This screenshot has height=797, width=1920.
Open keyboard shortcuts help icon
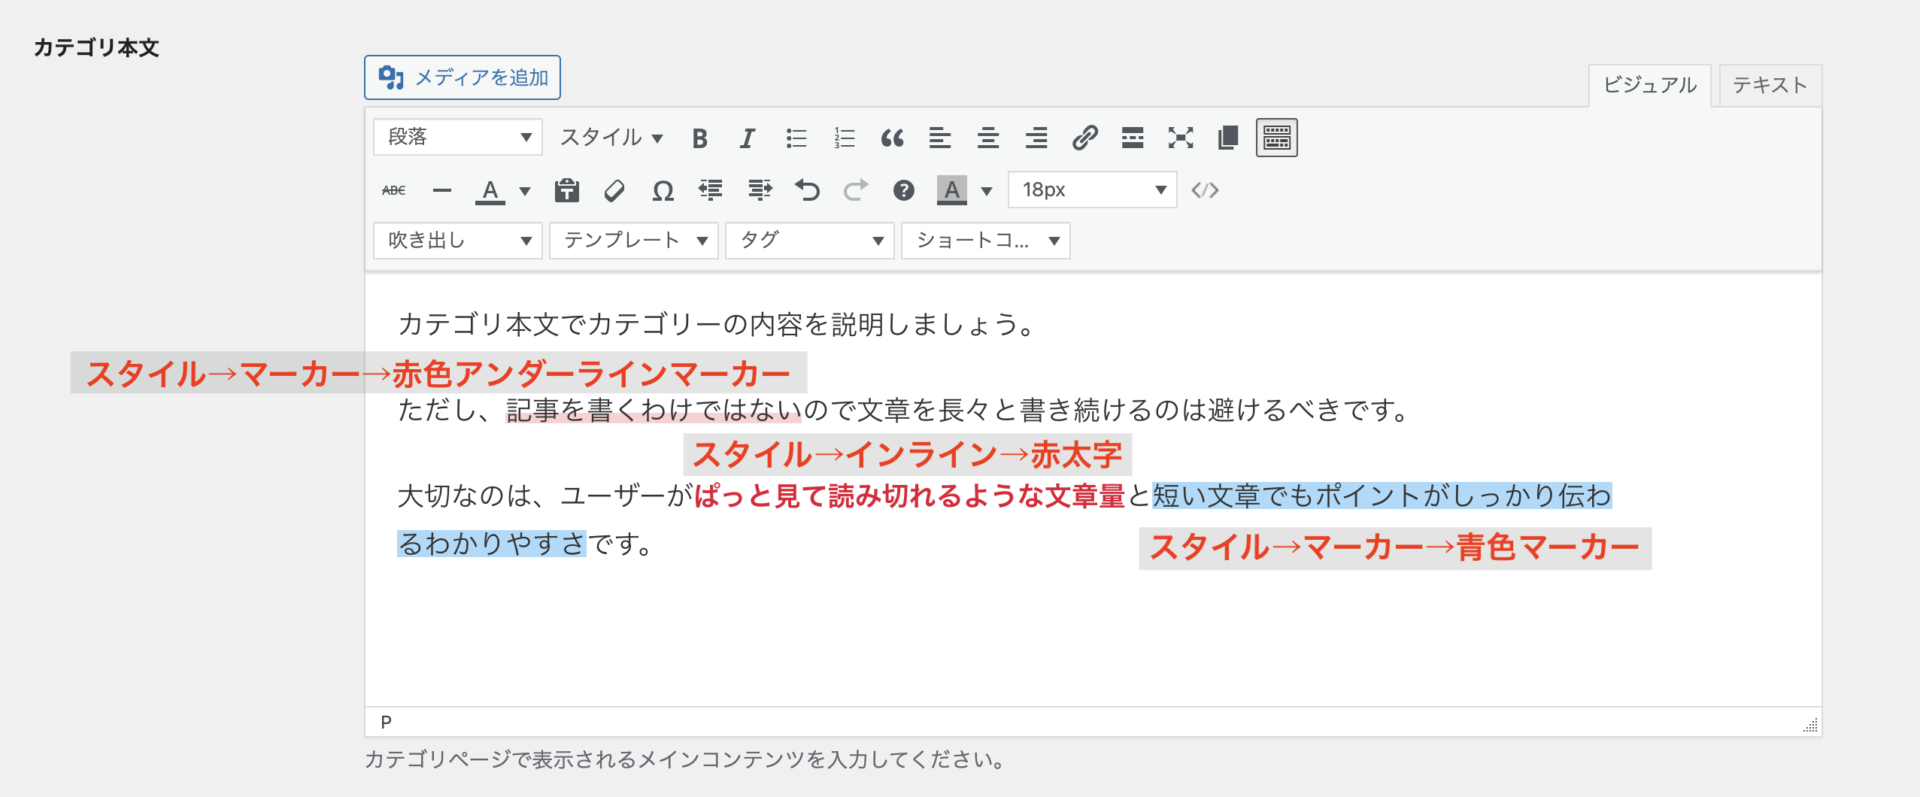(904, 190)
